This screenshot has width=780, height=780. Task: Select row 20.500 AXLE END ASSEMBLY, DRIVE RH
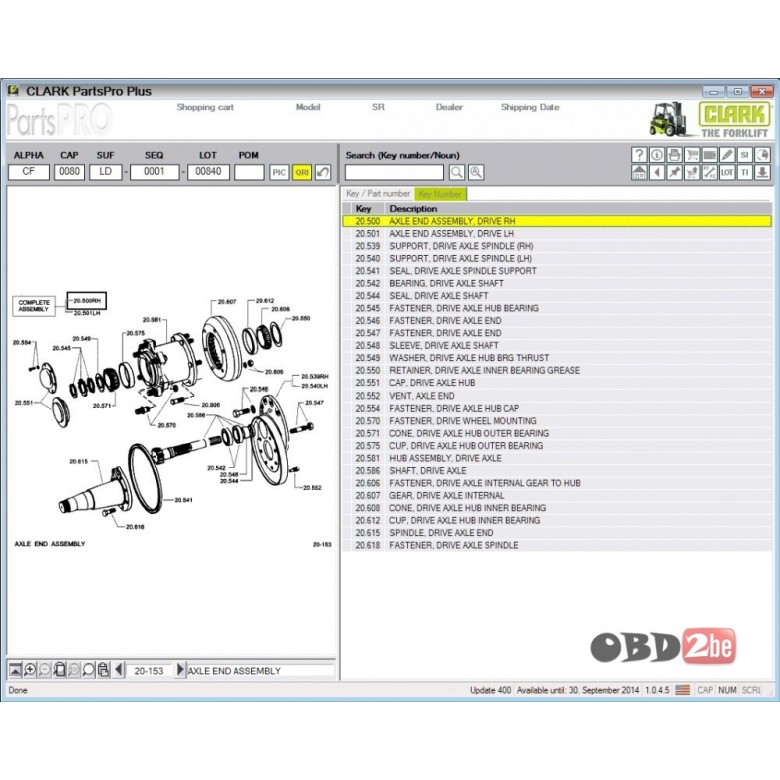pos(557,221)
